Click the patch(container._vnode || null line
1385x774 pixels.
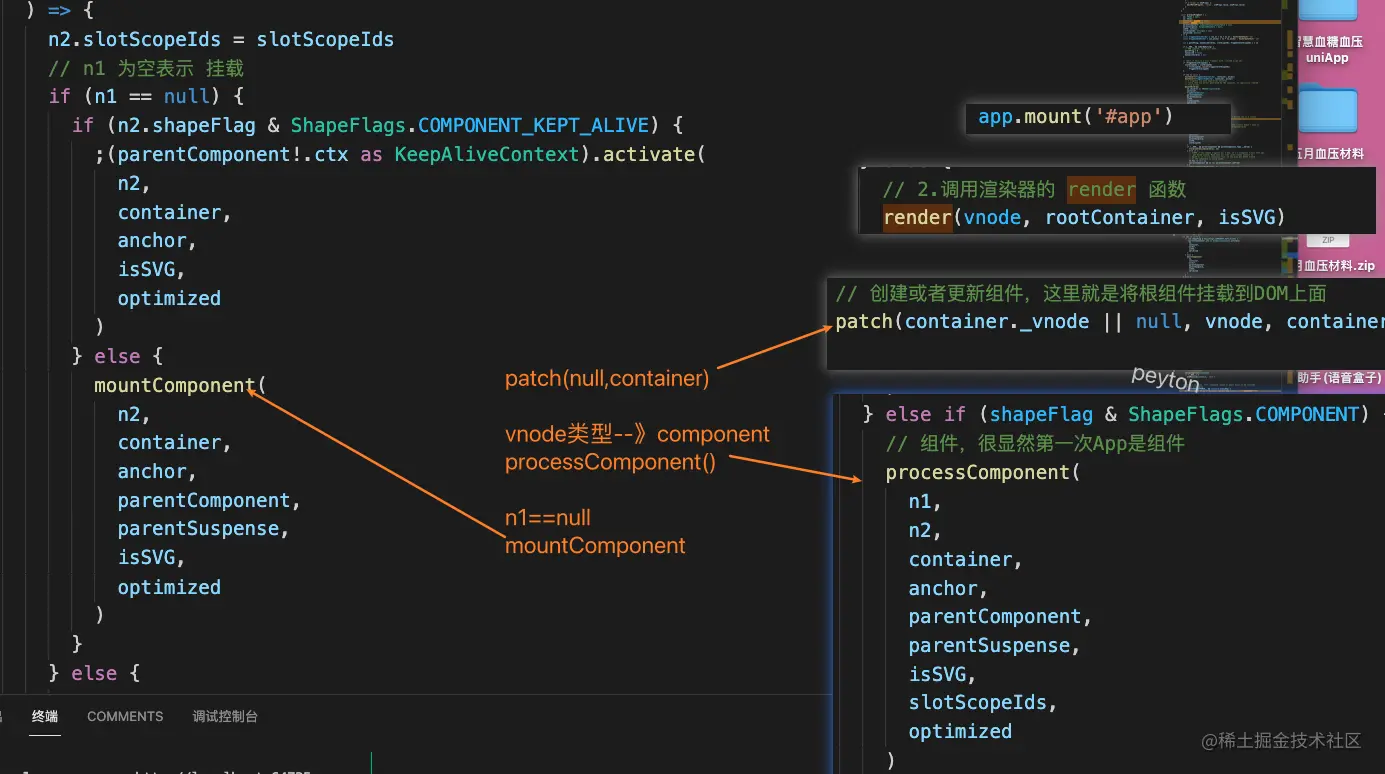pos(1110,321)
